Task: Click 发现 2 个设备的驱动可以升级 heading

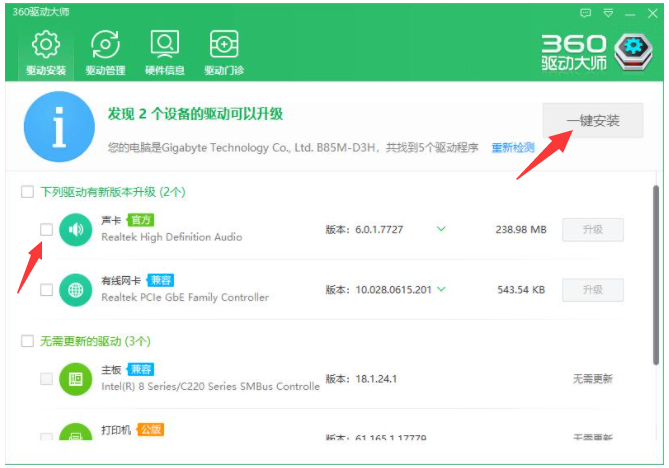Action: tap(195, 114)
